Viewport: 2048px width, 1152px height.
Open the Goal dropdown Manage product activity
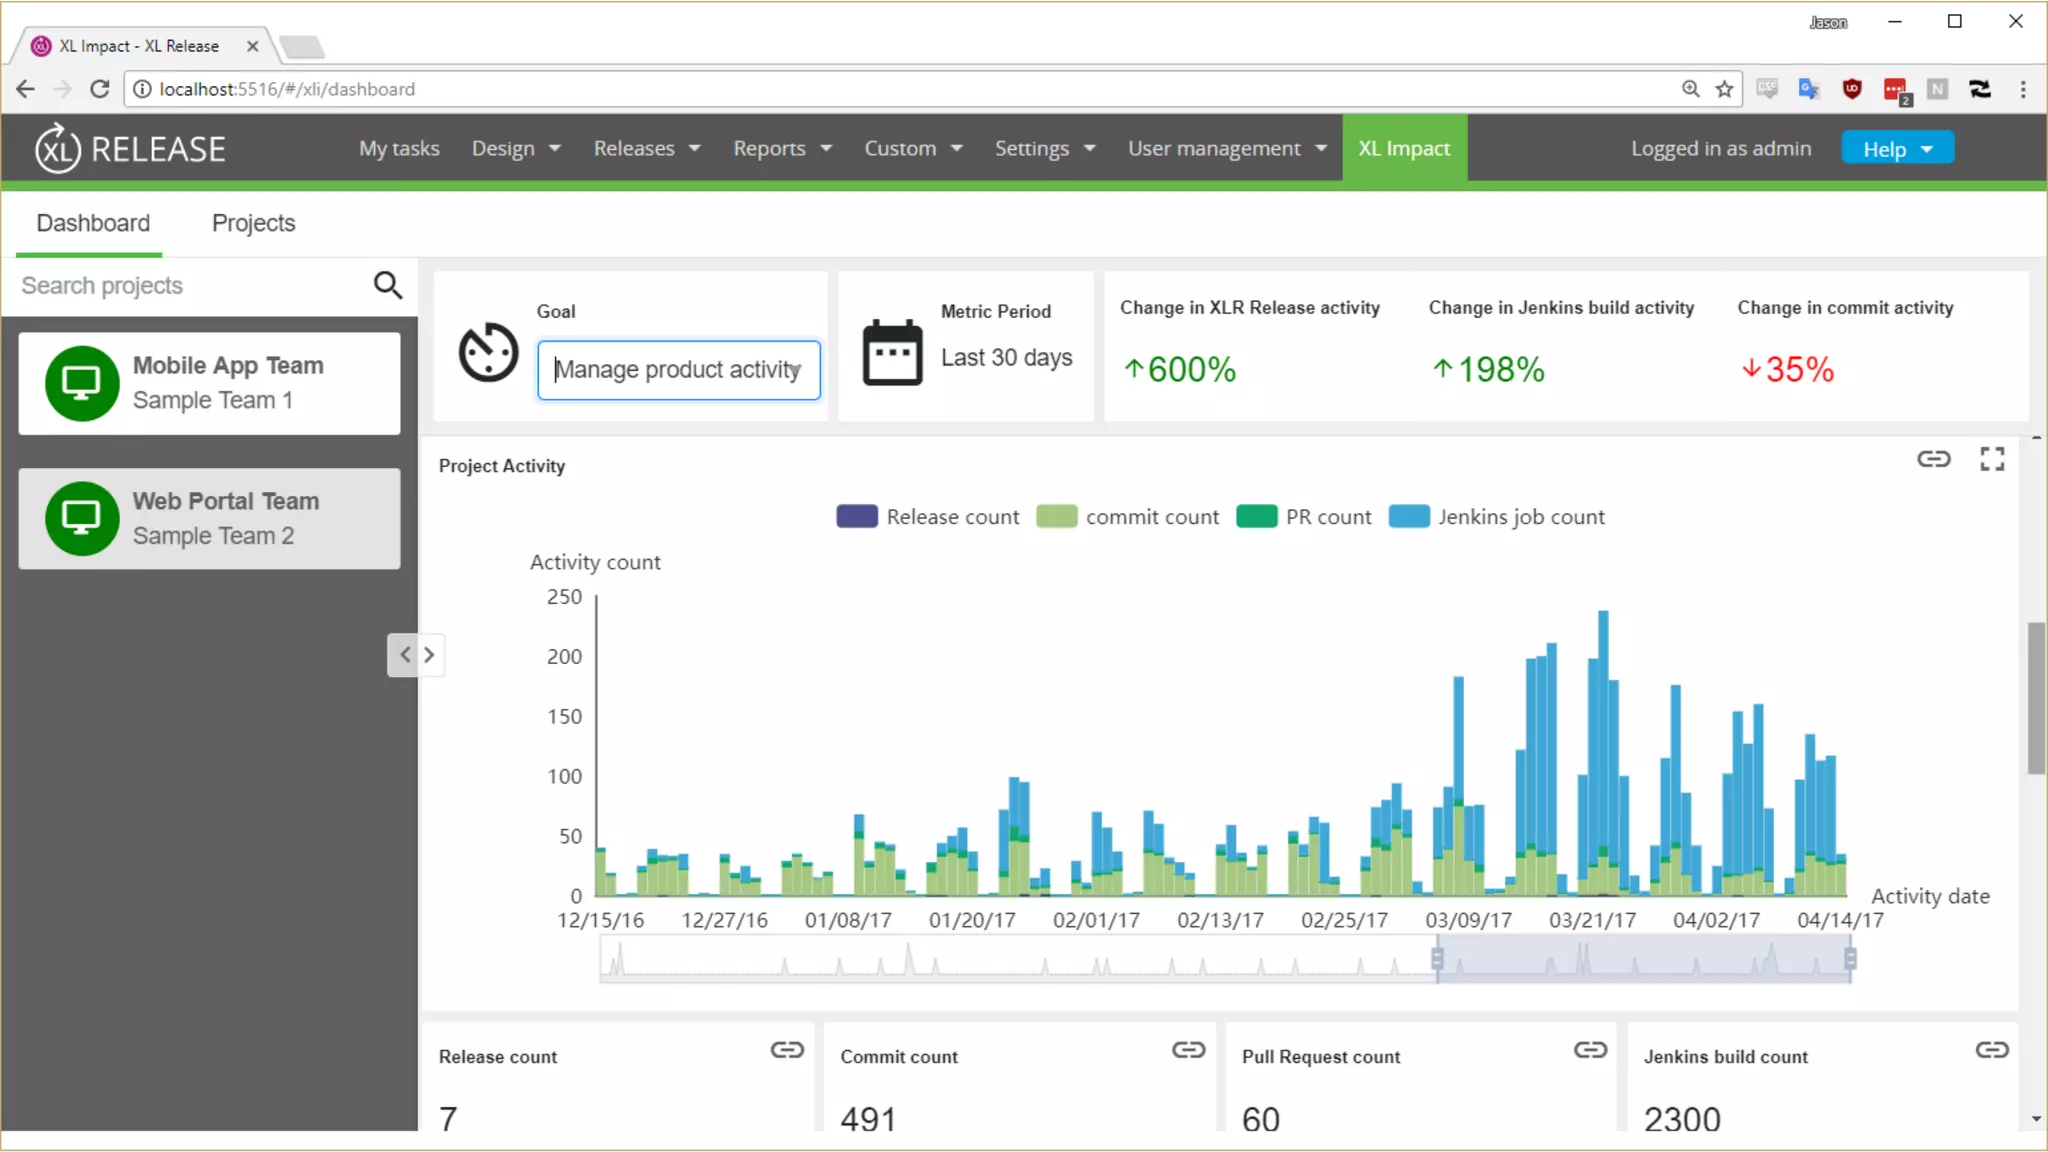point(678,370)
